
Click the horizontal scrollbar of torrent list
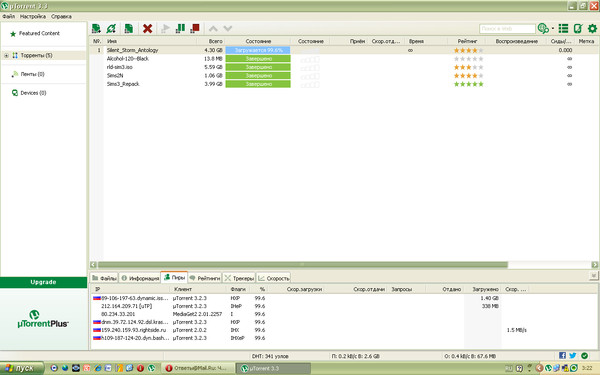[302, 265]
